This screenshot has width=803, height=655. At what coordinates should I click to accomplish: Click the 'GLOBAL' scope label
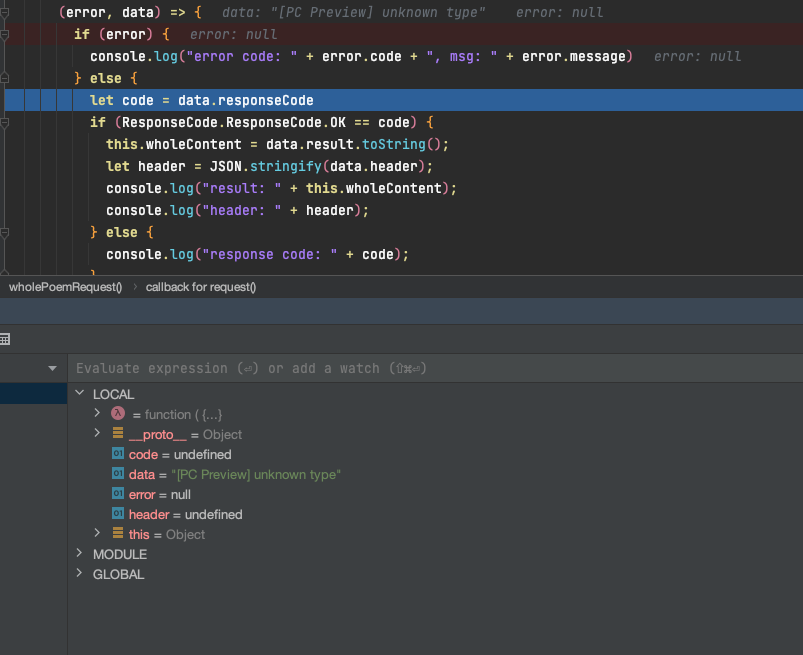point(118,574)
